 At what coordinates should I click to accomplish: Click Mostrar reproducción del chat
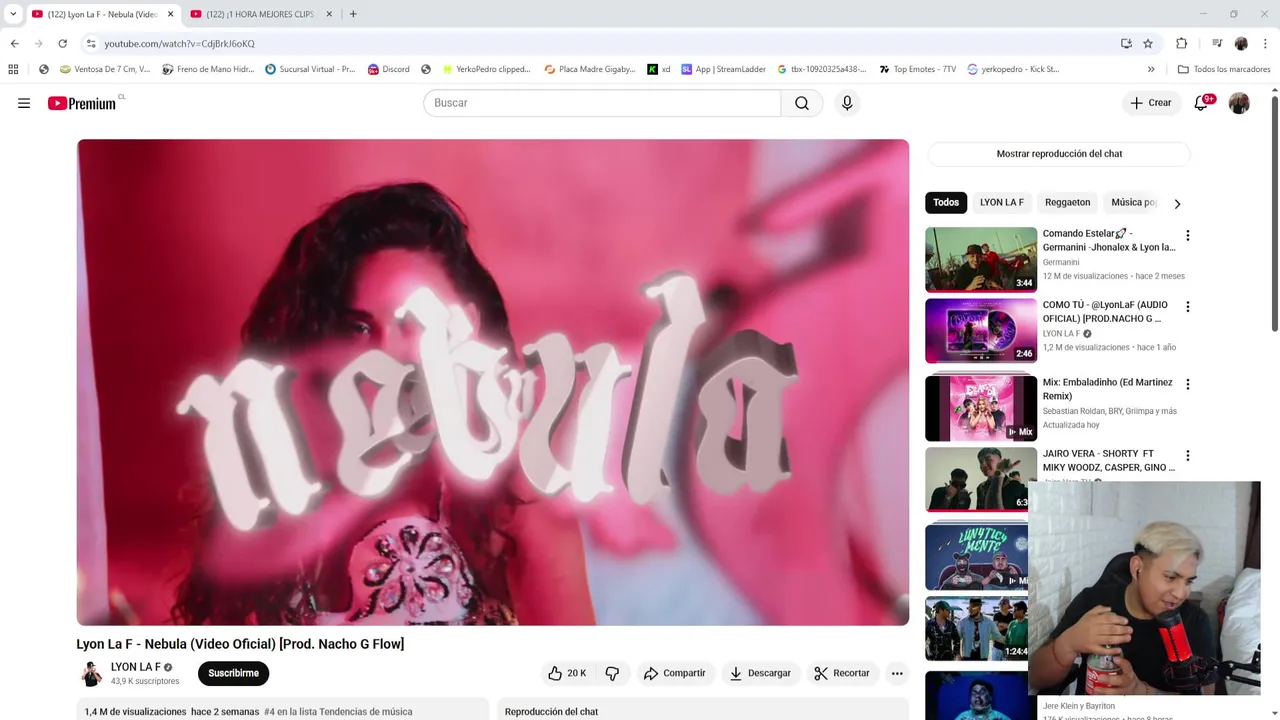coord(1059,154)
